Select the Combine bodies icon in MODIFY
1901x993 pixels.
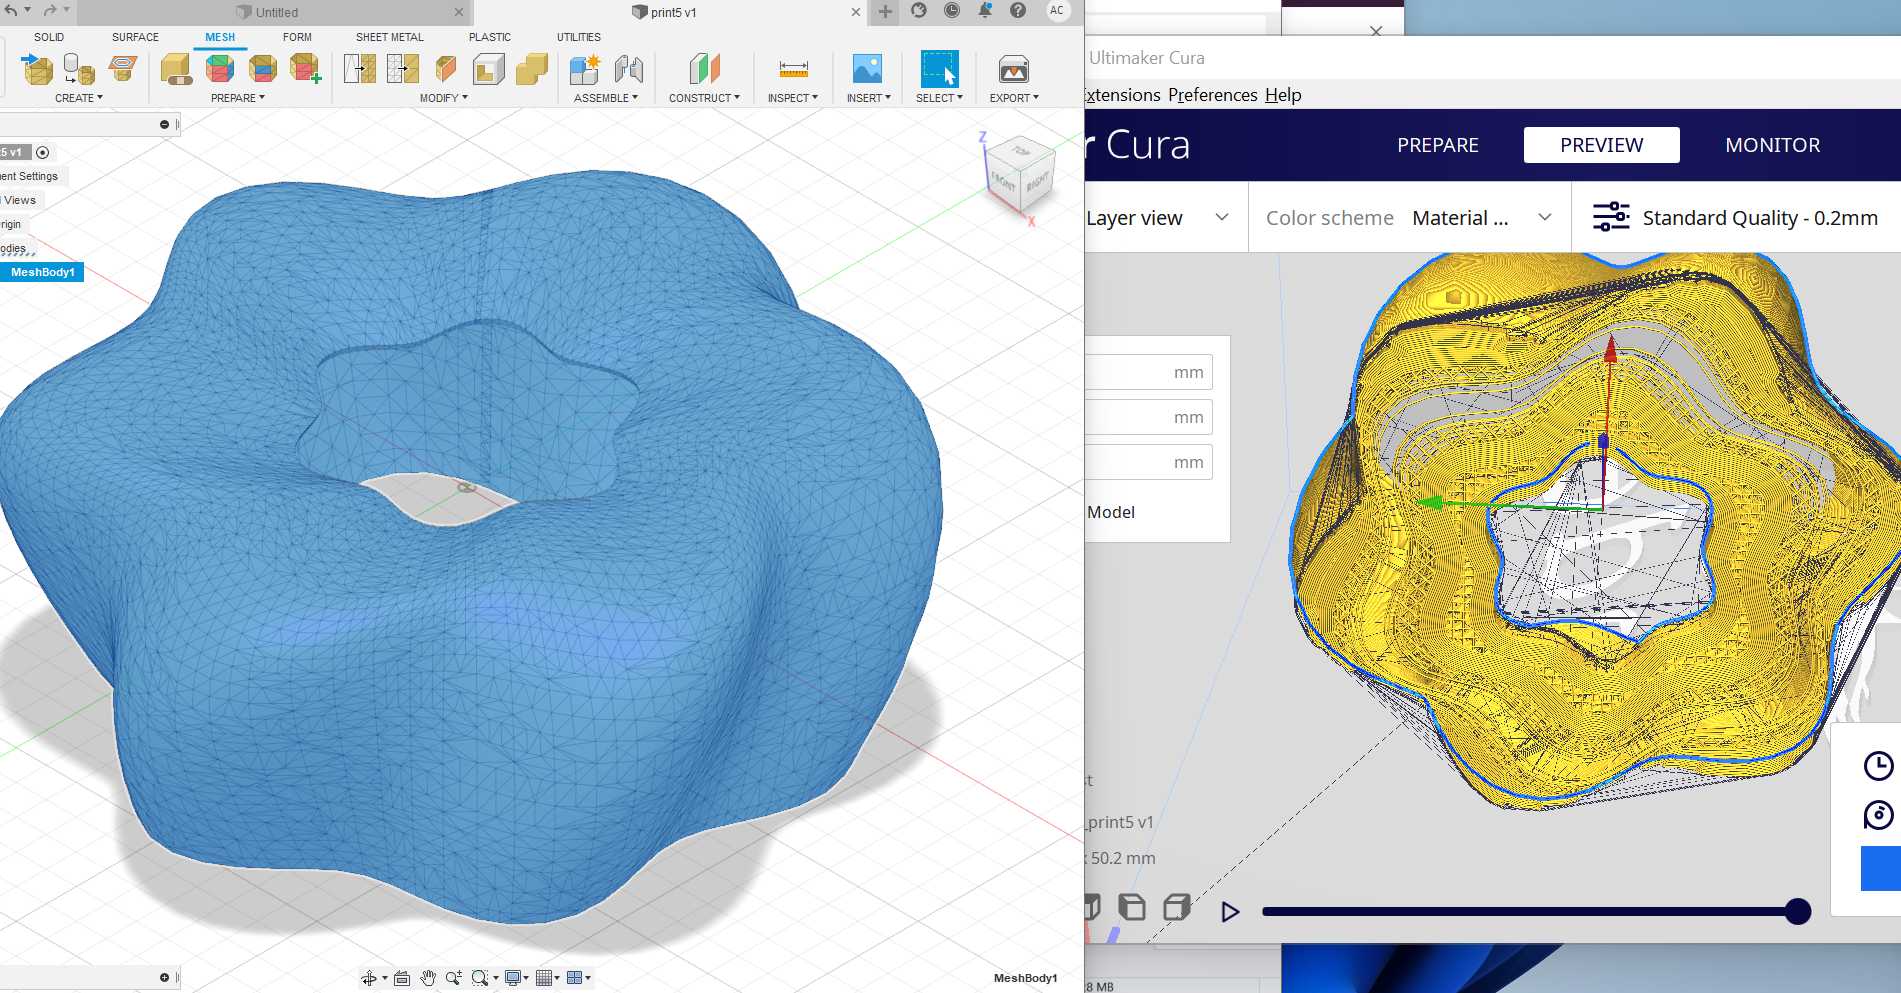tap(532, 69)
